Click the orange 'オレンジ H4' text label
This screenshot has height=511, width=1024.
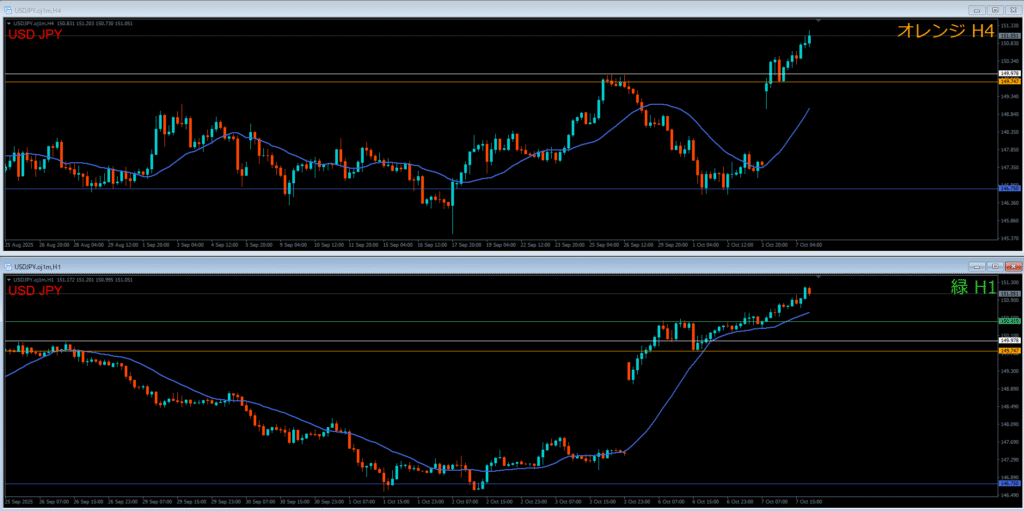coord(944,32)
